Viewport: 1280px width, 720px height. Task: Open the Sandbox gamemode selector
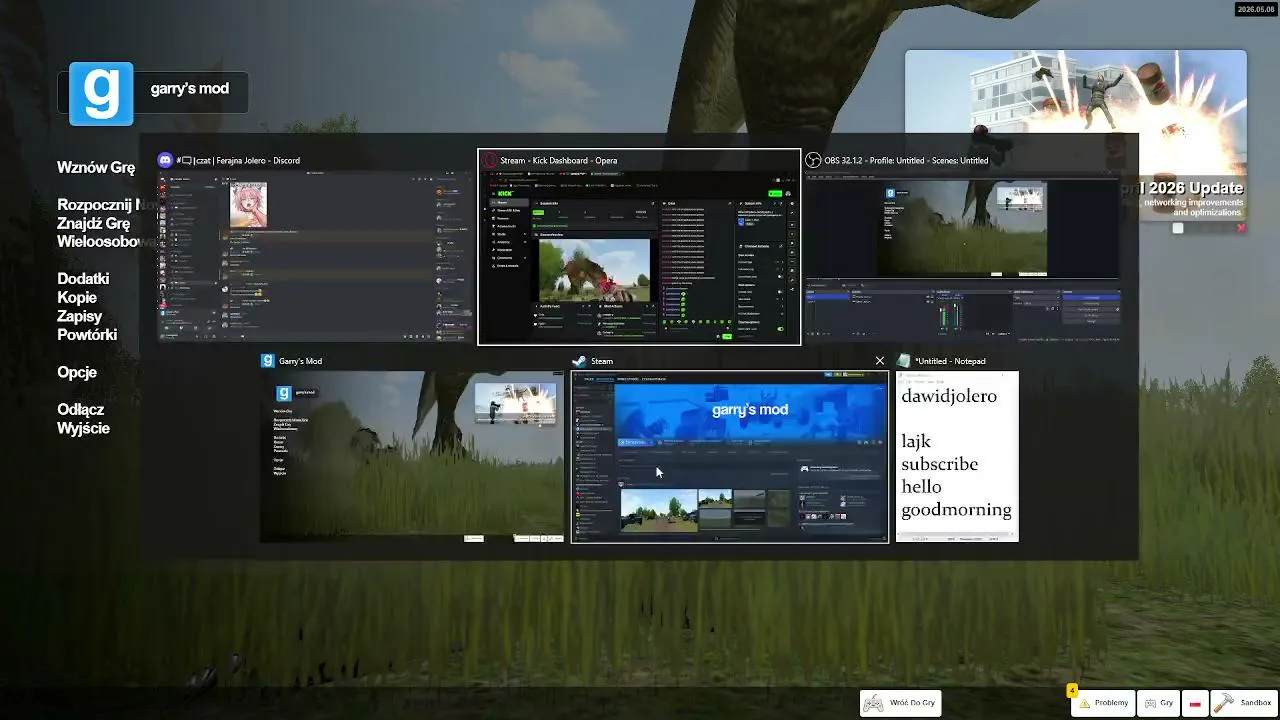click(x=1244, y=703)
